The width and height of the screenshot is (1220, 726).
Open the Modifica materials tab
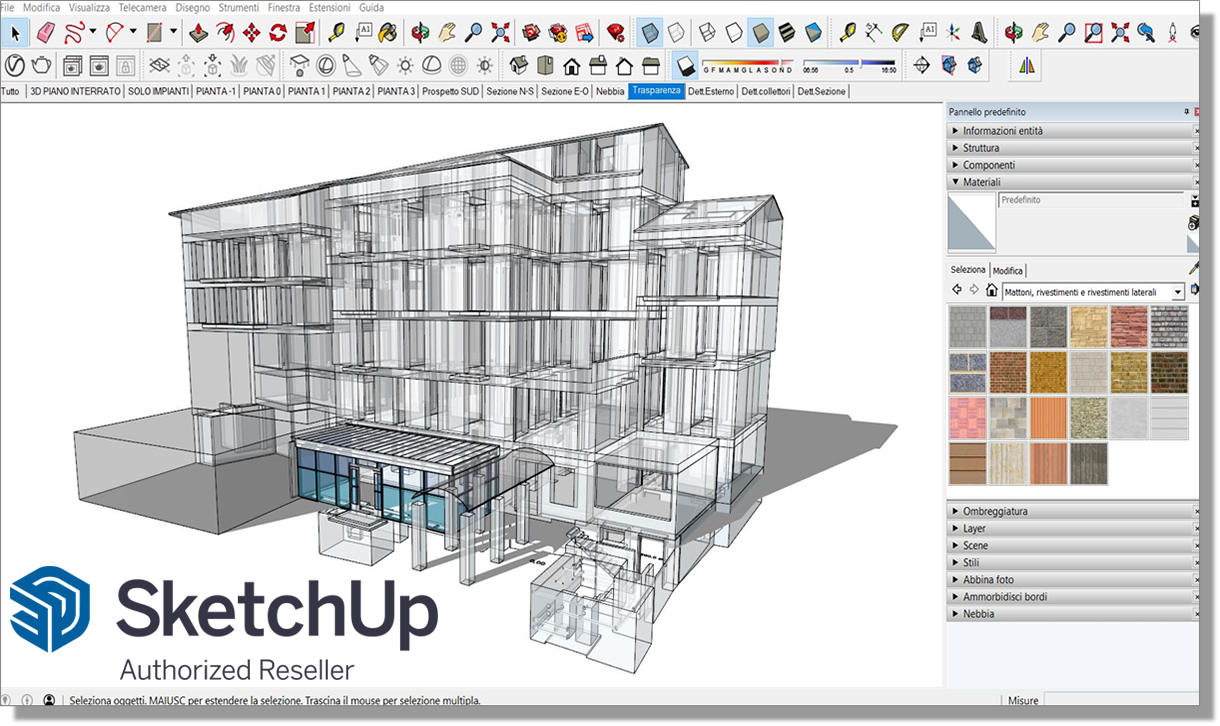[x=1008, y=270]
